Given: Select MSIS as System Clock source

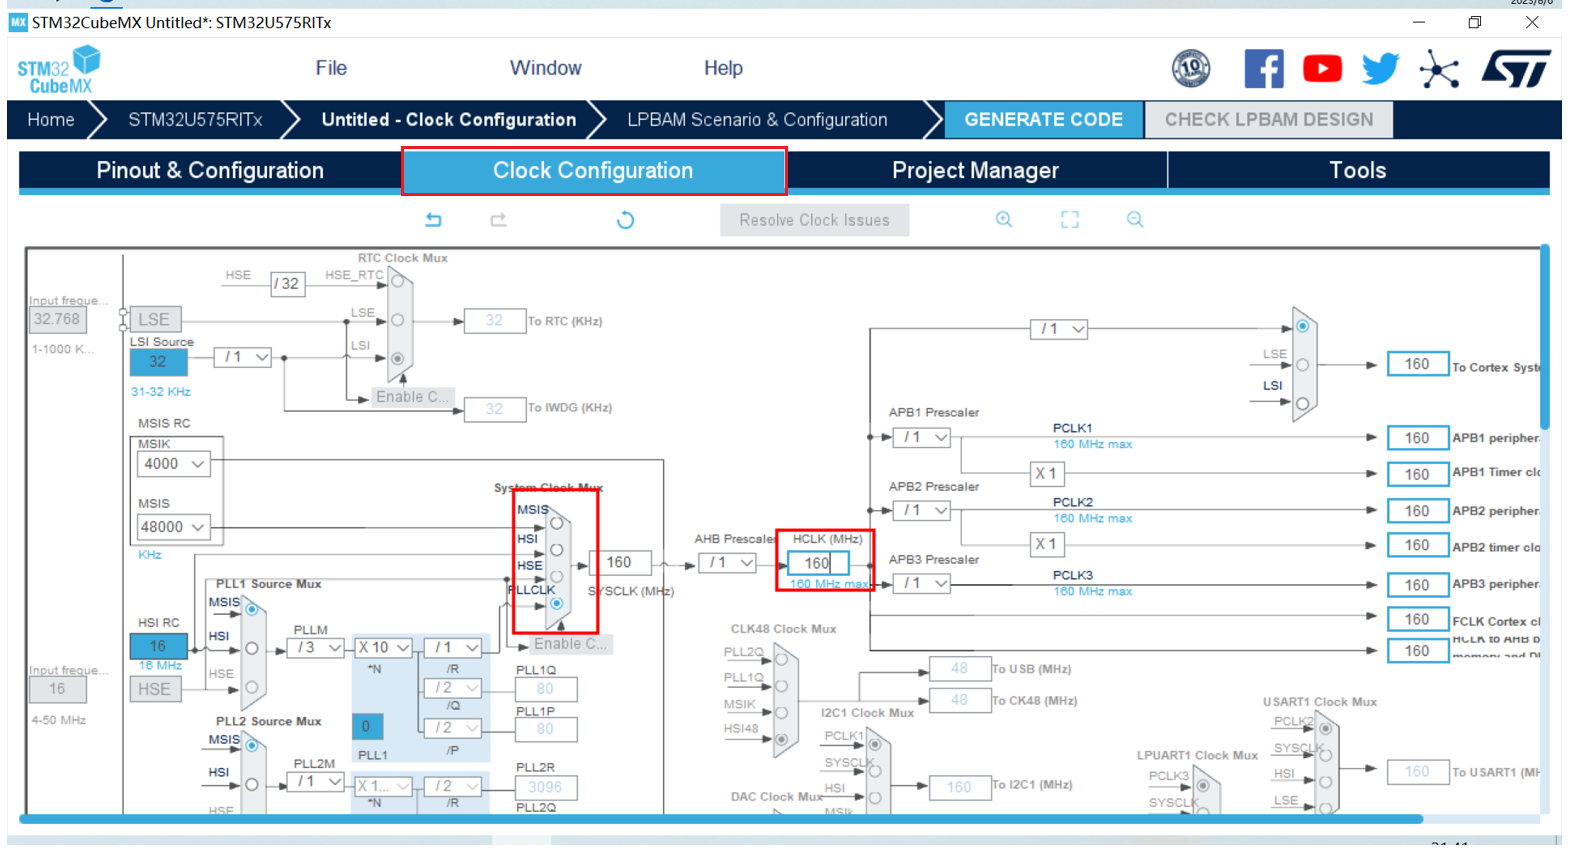Looking at the screenshot, I should pyautogui.click(x=557, y=523).
